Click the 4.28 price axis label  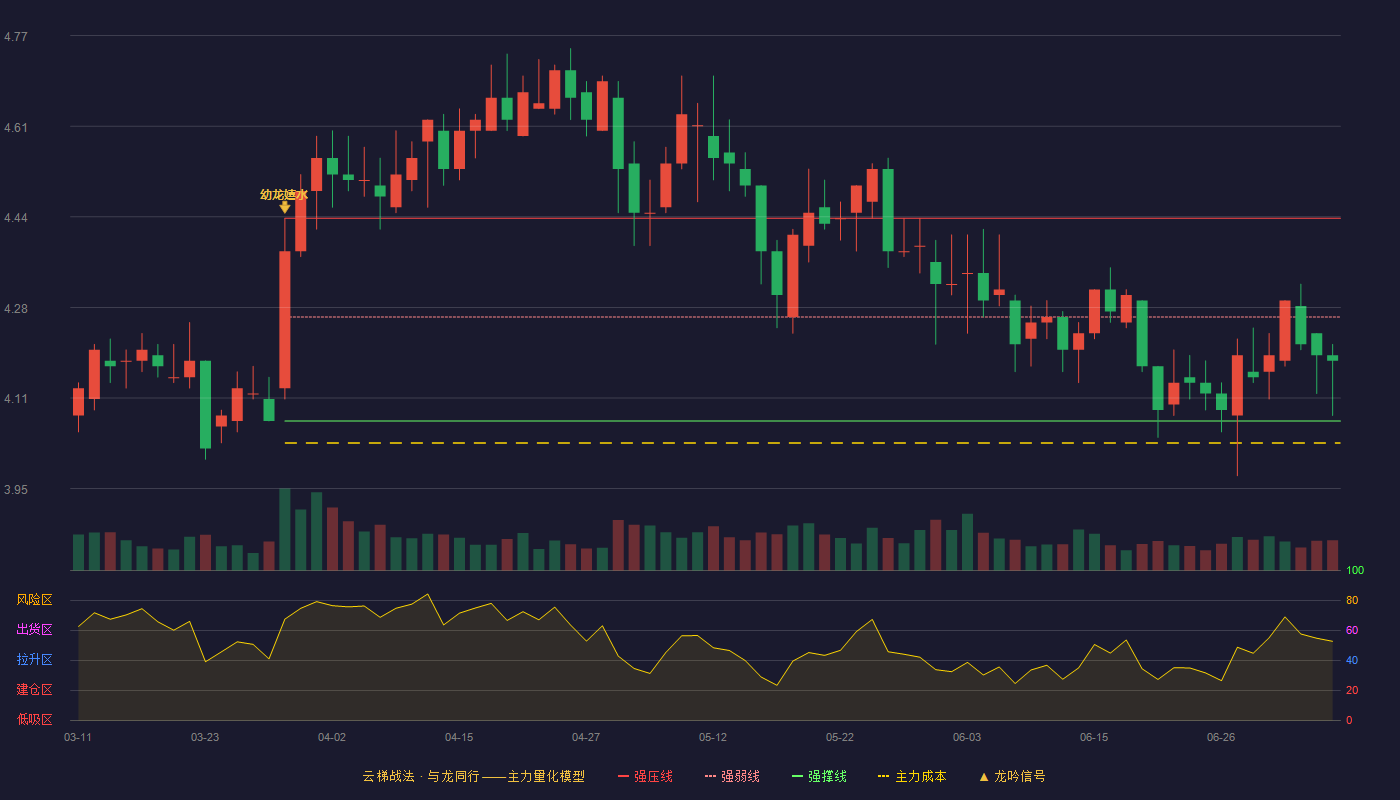(16, 308)
